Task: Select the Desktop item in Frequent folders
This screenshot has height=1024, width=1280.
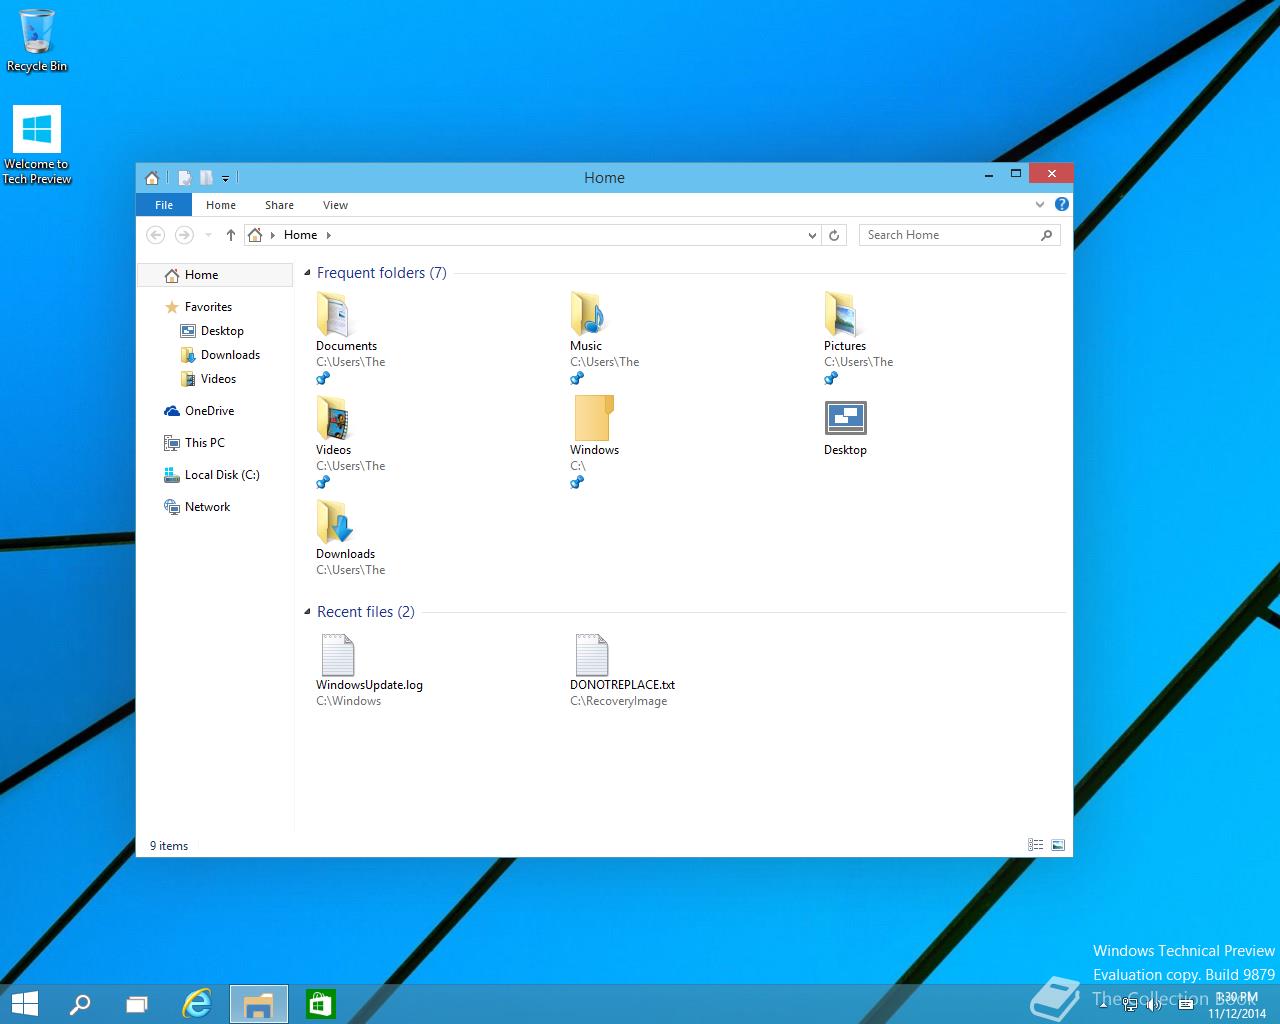Action: 845,427
